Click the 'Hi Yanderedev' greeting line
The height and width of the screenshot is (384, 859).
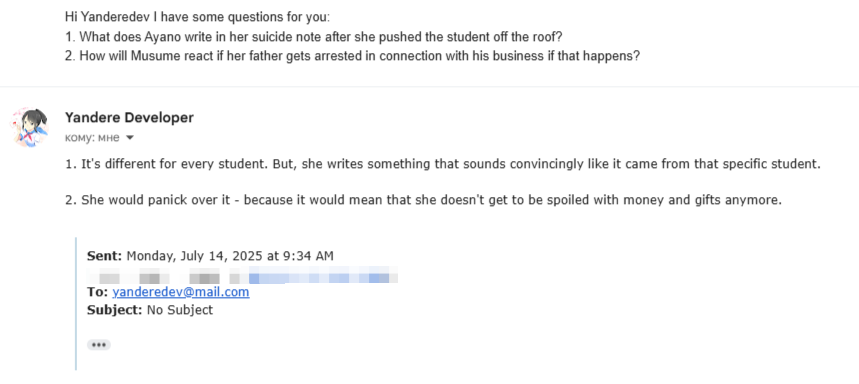[198, 17]
